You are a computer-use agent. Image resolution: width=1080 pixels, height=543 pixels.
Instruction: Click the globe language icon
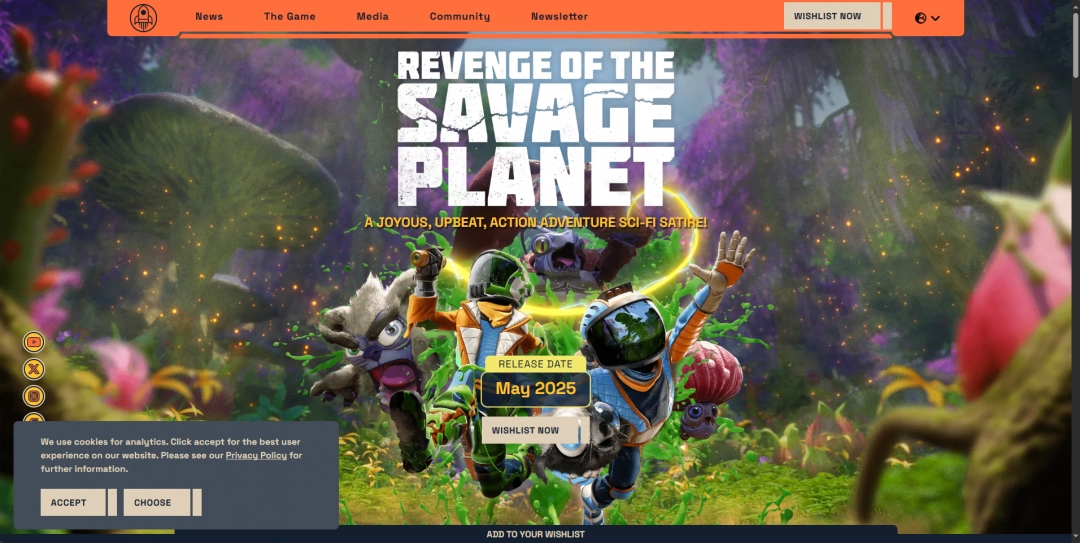coord(921,18)
